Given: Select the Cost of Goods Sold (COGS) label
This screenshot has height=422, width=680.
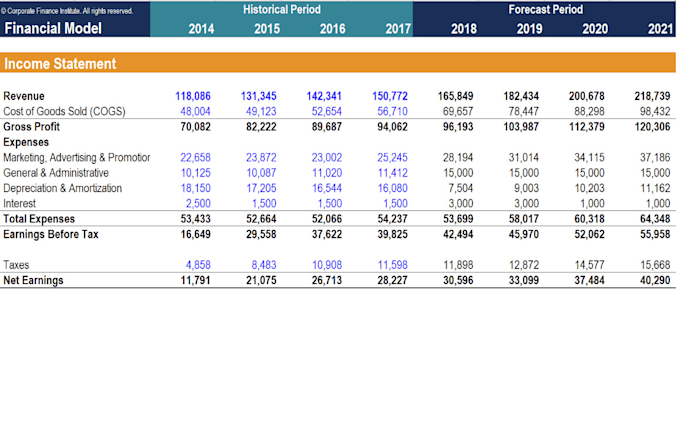Looking at the screenshot, I should point(64,112).
